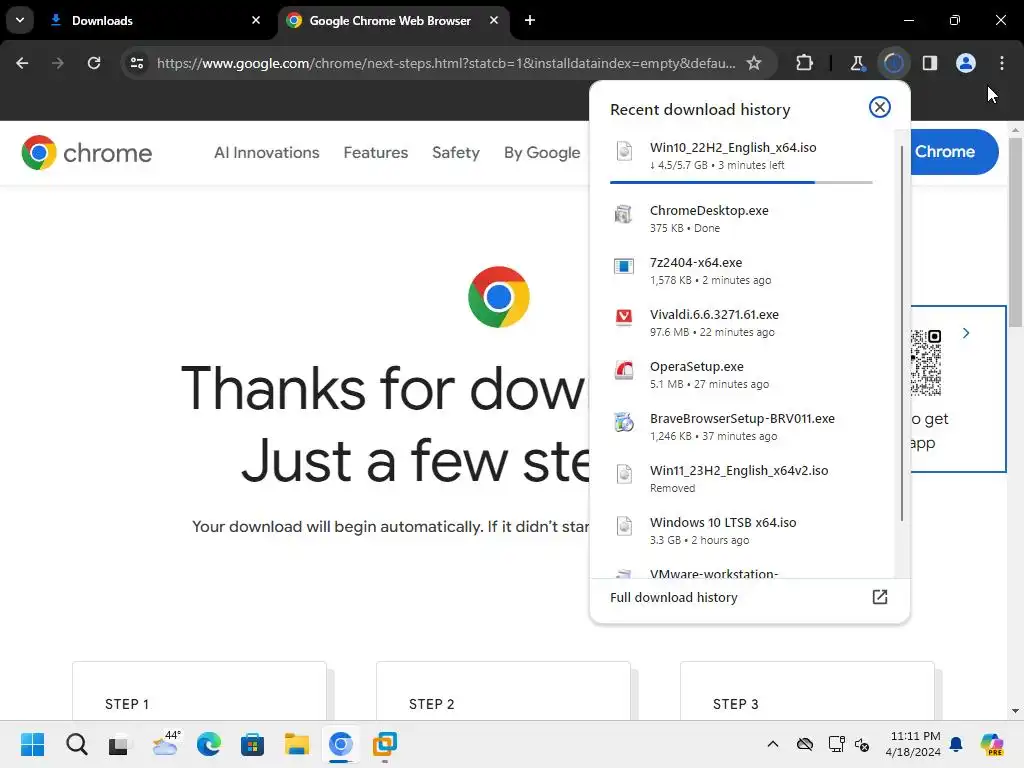
Task: Click the download popup scrollbar
Action: tap(902, 333)
